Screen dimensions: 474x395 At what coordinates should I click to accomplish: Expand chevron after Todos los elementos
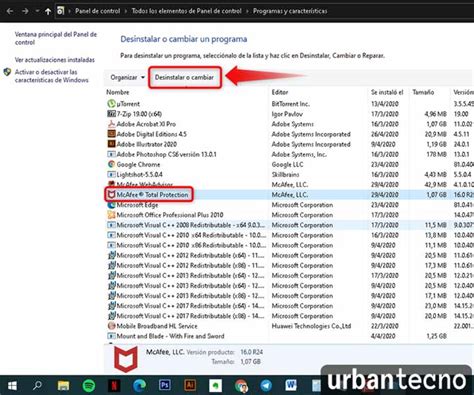click(x=247, y=11)
